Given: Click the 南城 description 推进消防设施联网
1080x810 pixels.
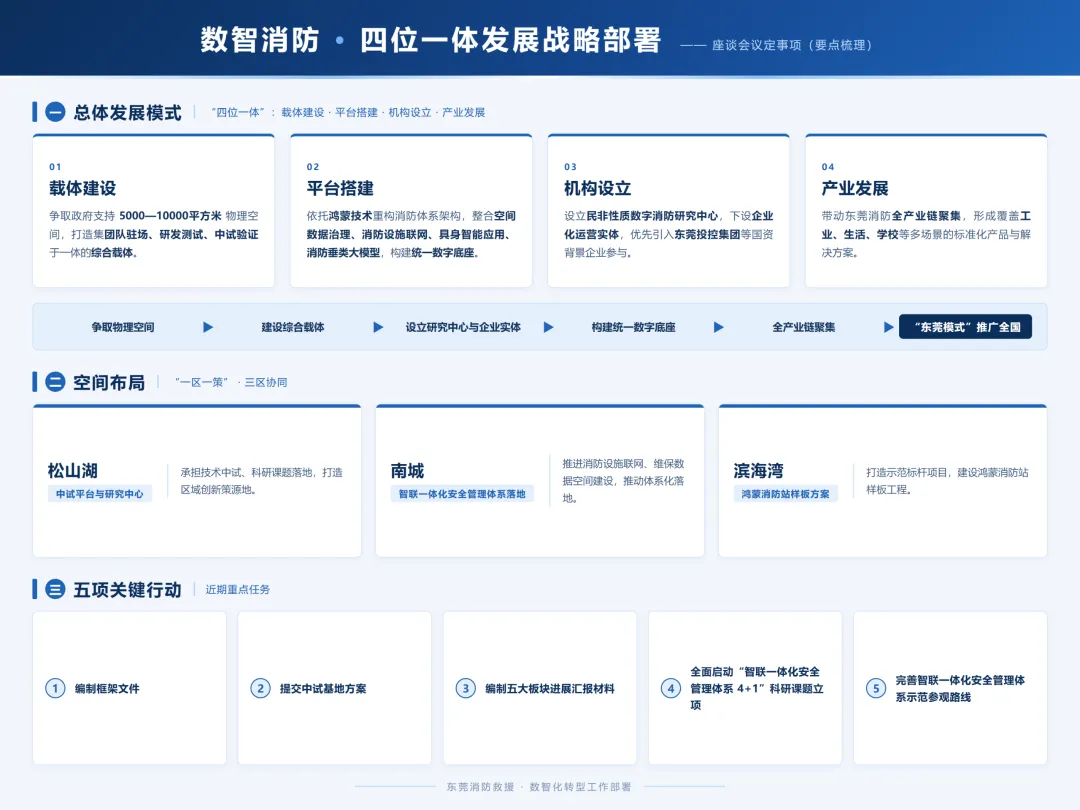Looking at the screenshot, I should (x=623, y=481).
